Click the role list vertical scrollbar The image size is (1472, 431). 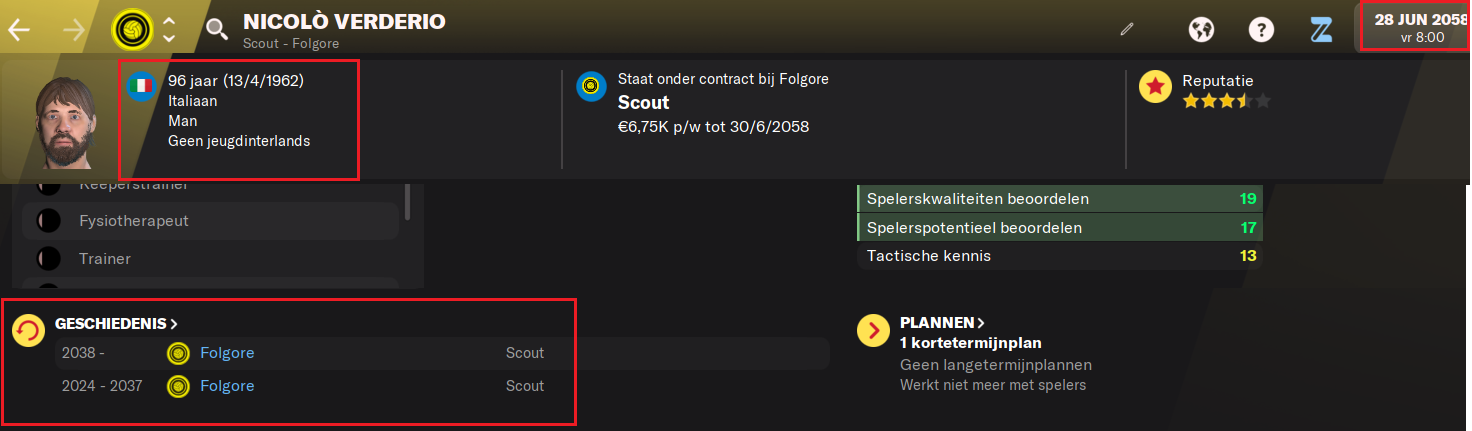[407, 200]
